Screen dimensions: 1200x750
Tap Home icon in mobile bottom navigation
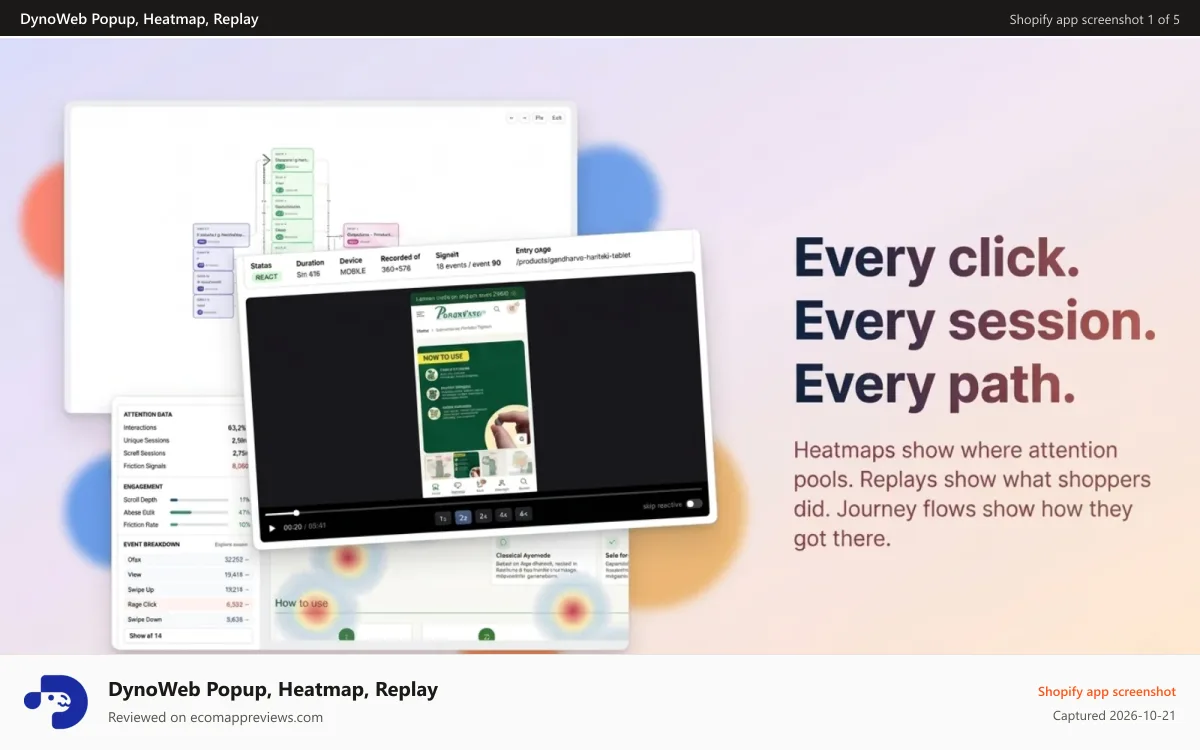point(435,485)
